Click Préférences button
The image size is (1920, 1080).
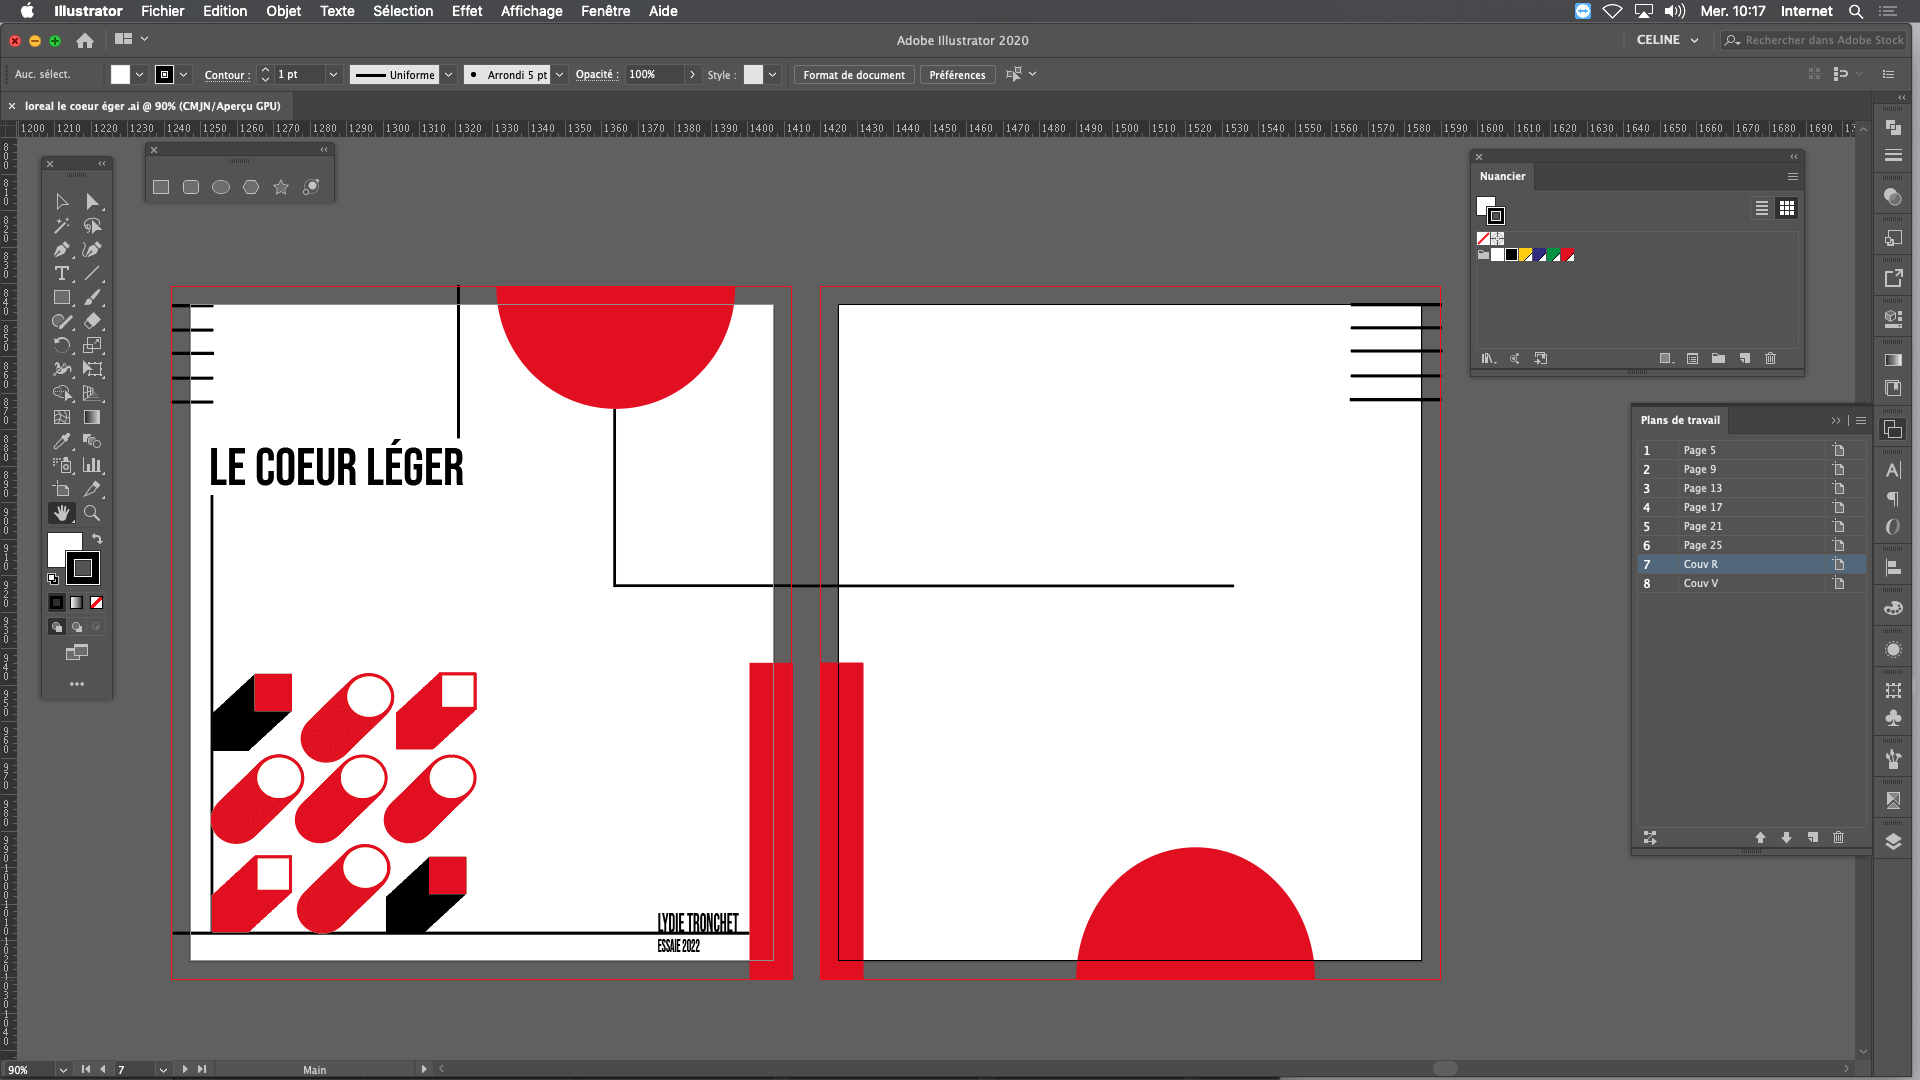coord(957,75)
